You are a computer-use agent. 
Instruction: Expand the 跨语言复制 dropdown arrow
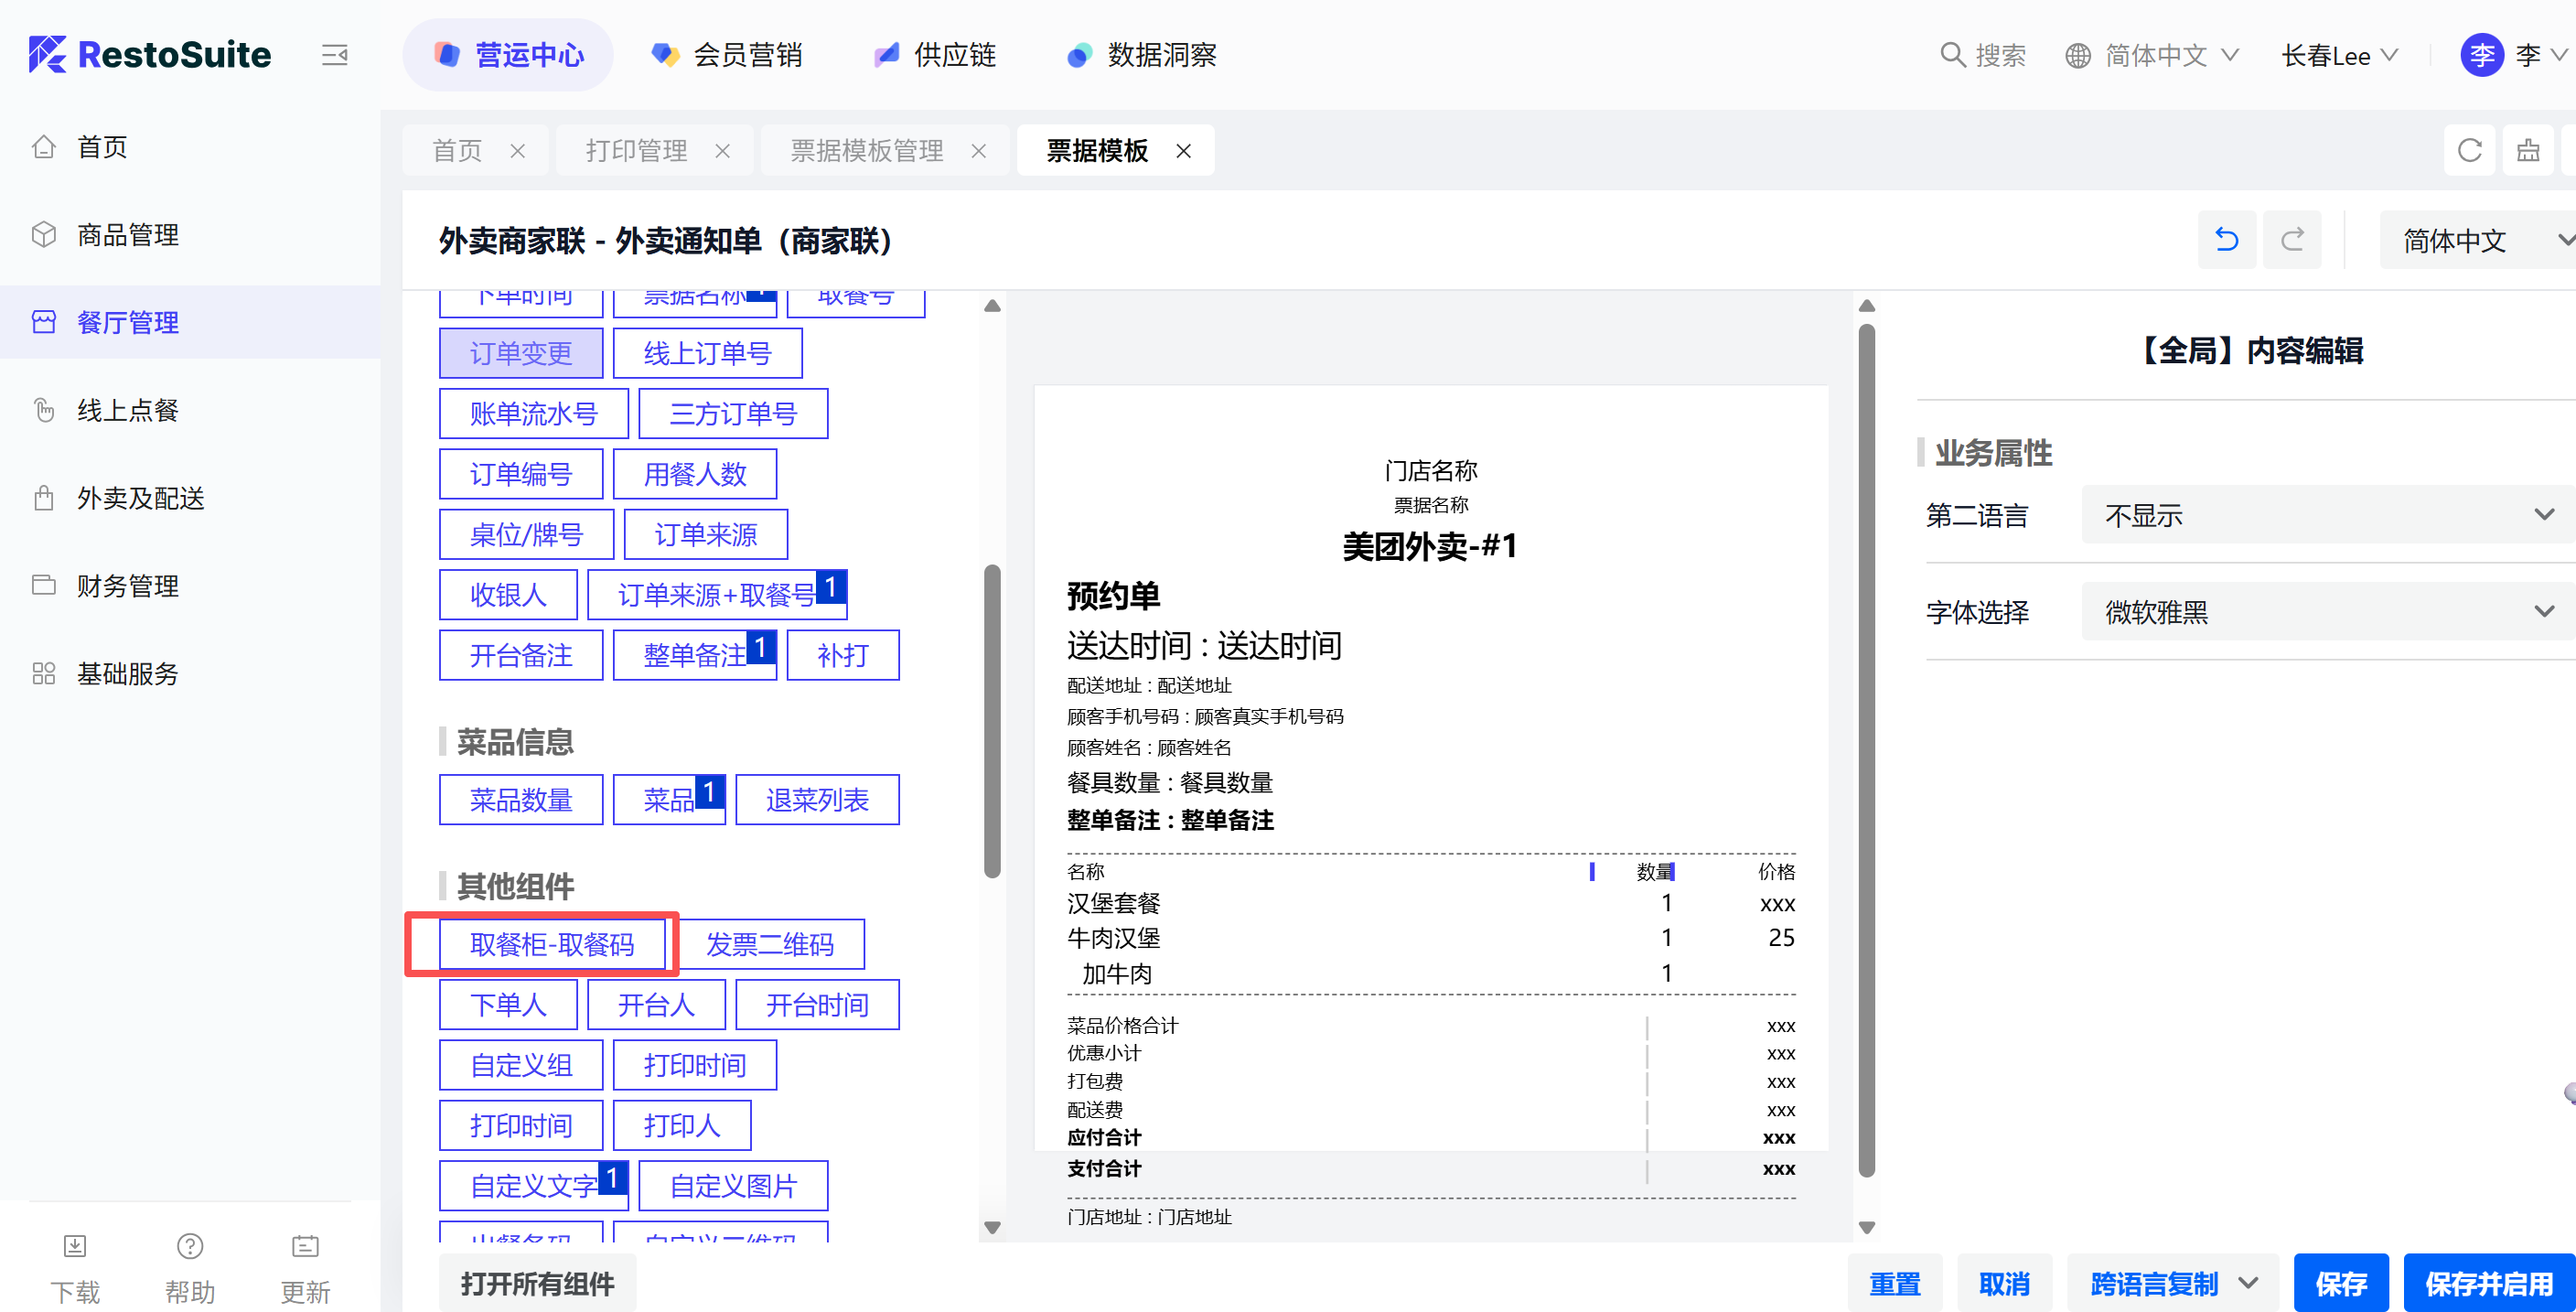(x=2249, y=1283)
